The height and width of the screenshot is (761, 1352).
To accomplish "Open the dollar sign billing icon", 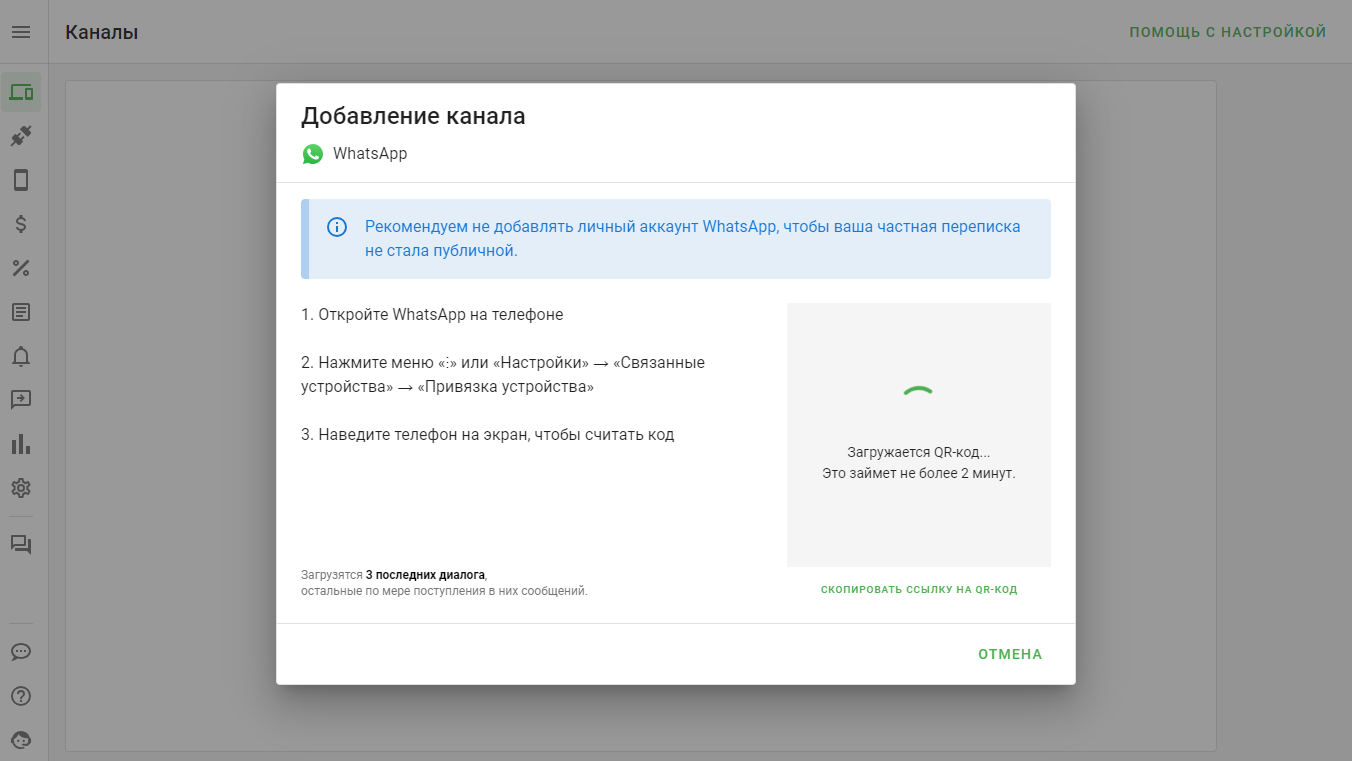I will [x=21, y=224].
